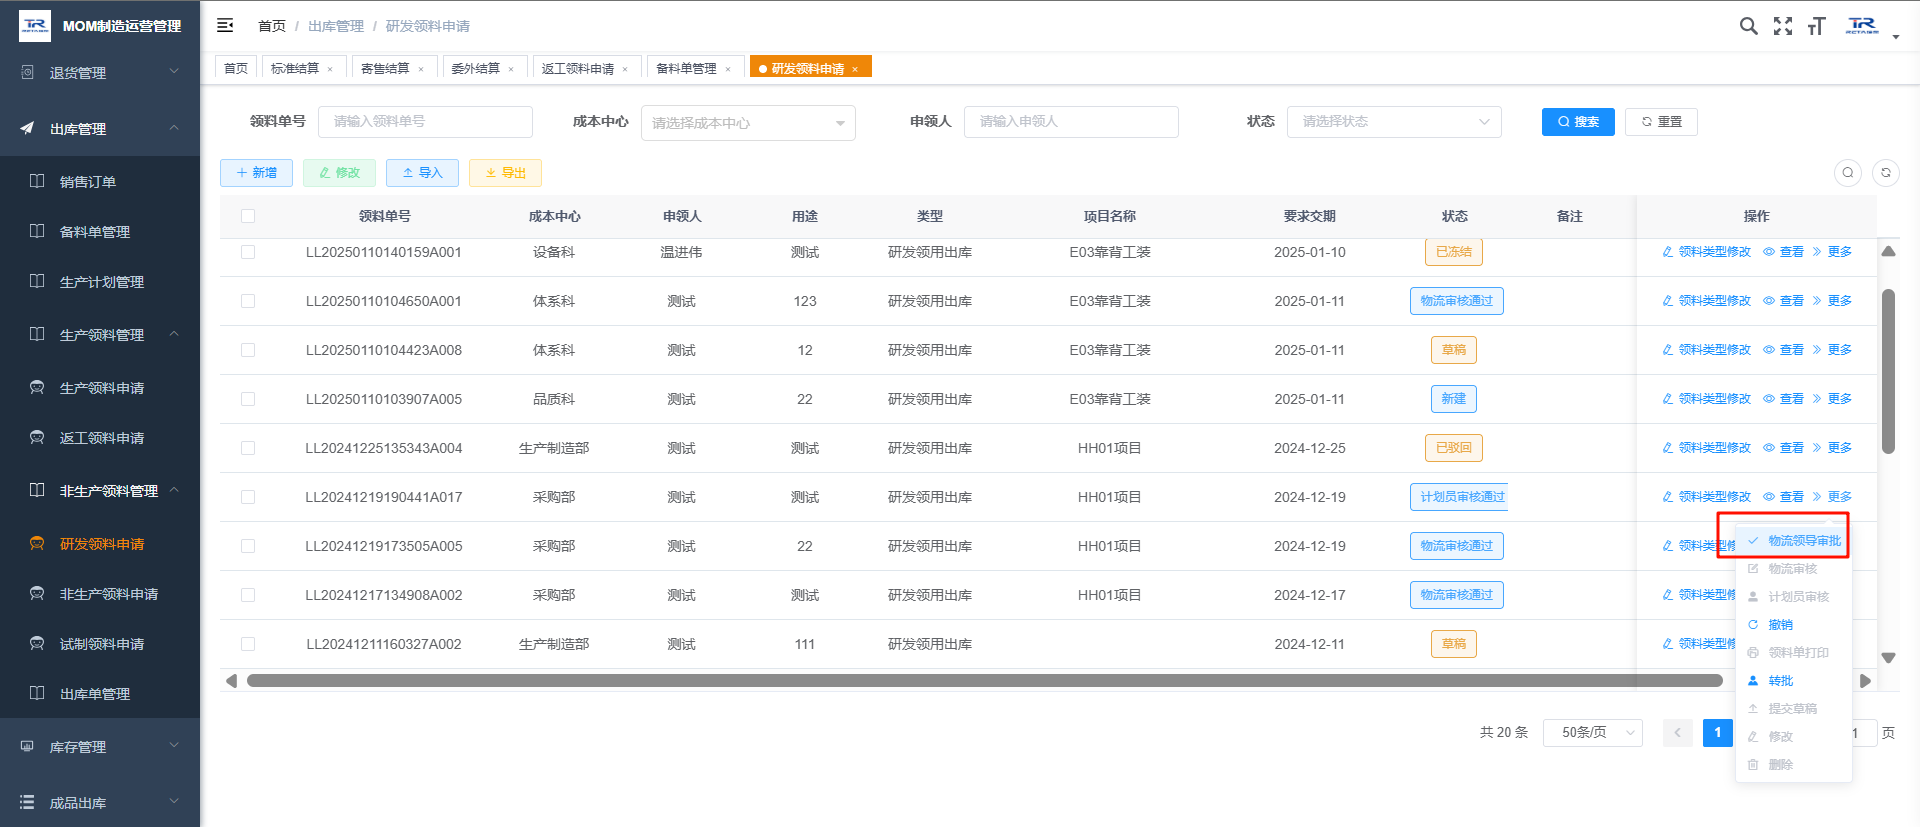Click the 备料单管理 sidebar icon
Image resolution: width=1920 pixels, height=827 pixels.
[37, 231]
